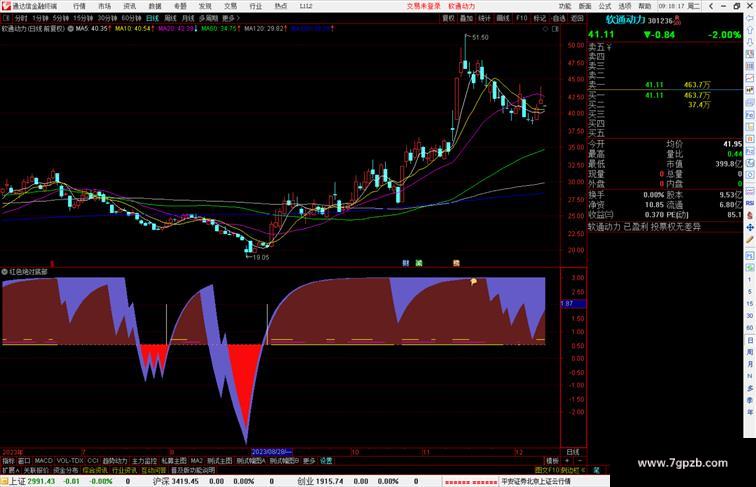Click the 上证 index in status bar
Viewport: 756px width, 487px height.
[18, 481]
